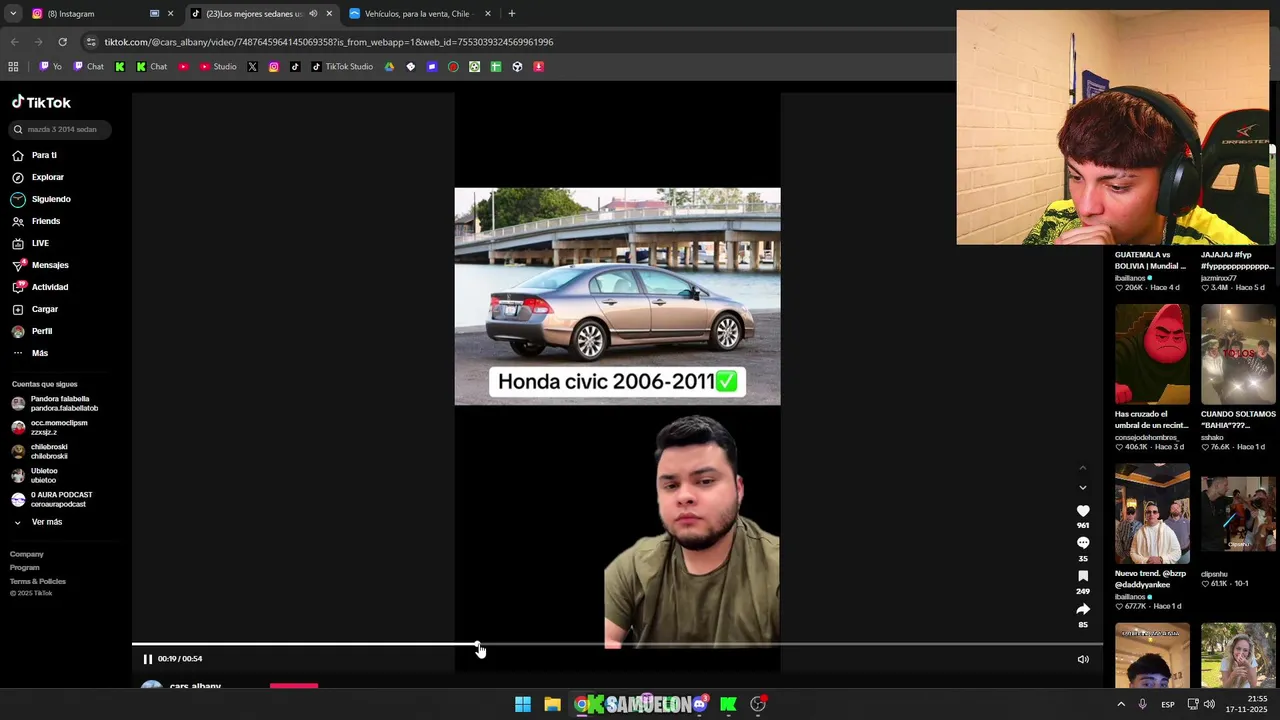This screenshot has height=720, width=1280.
Task: Click the search field with mazda 3 2014 sedan
Action: pos(59,129)
